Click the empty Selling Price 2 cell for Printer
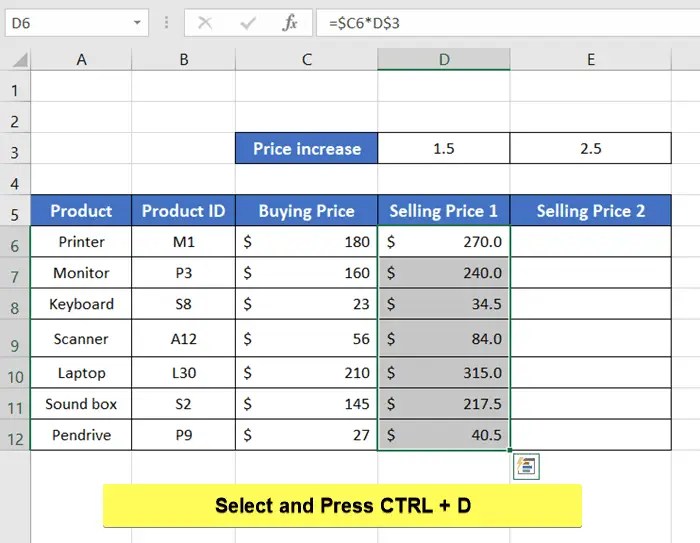This screenshot has height=543, width=700. pyautogui.click(x=591, y=242)
